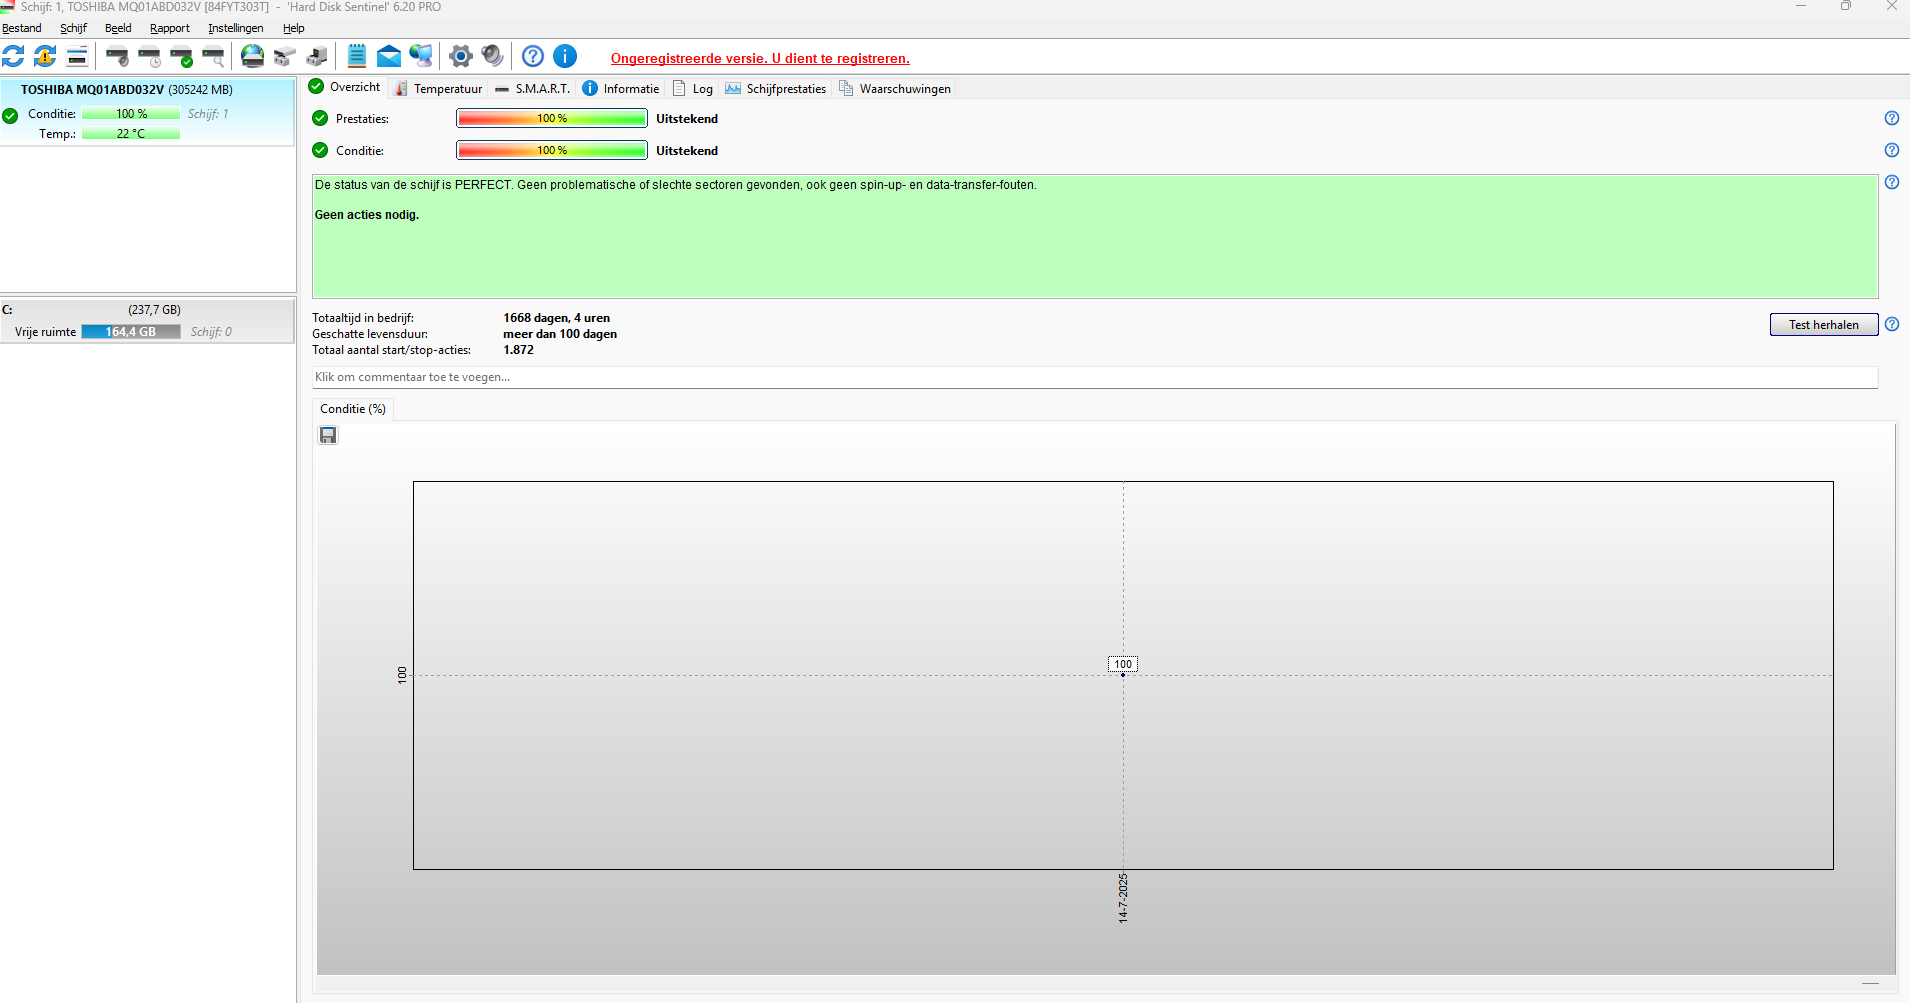
Task: Click the comment field 'Klik om commentaar toe te voegen'
Action: click(x=1095, y=377)
